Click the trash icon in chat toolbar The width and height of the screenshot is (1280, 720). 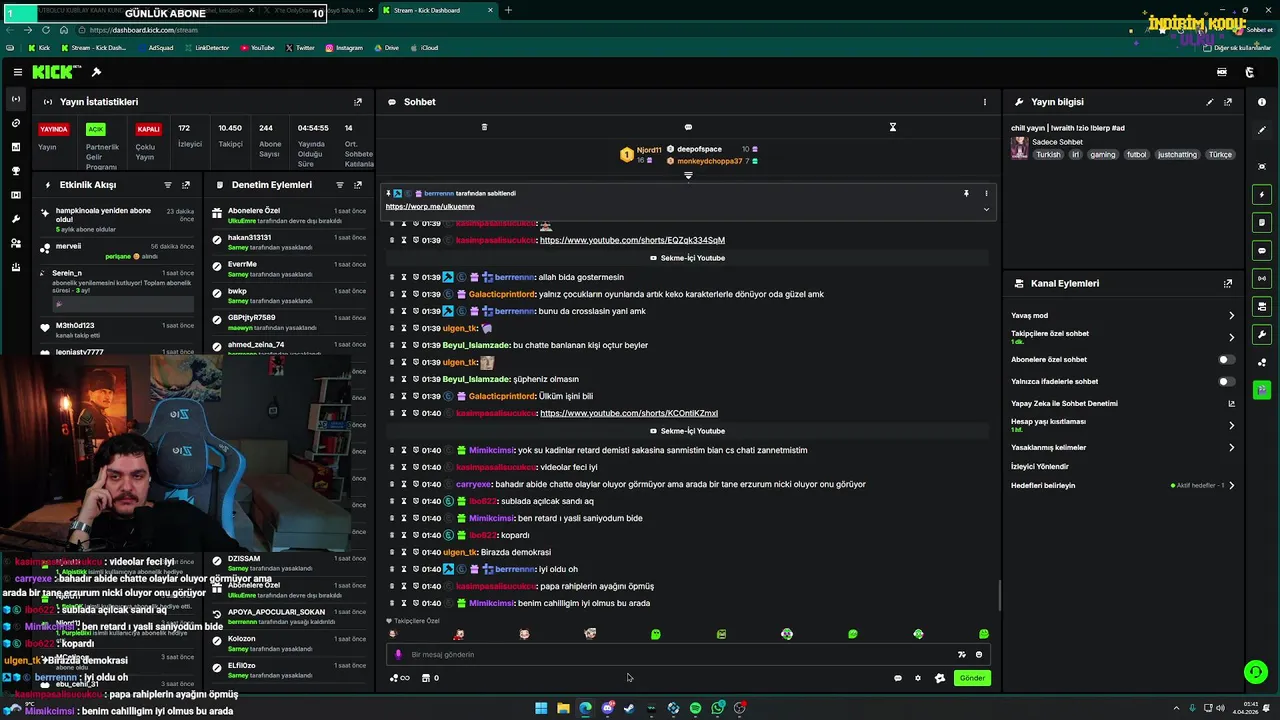(x=484, y=127)
